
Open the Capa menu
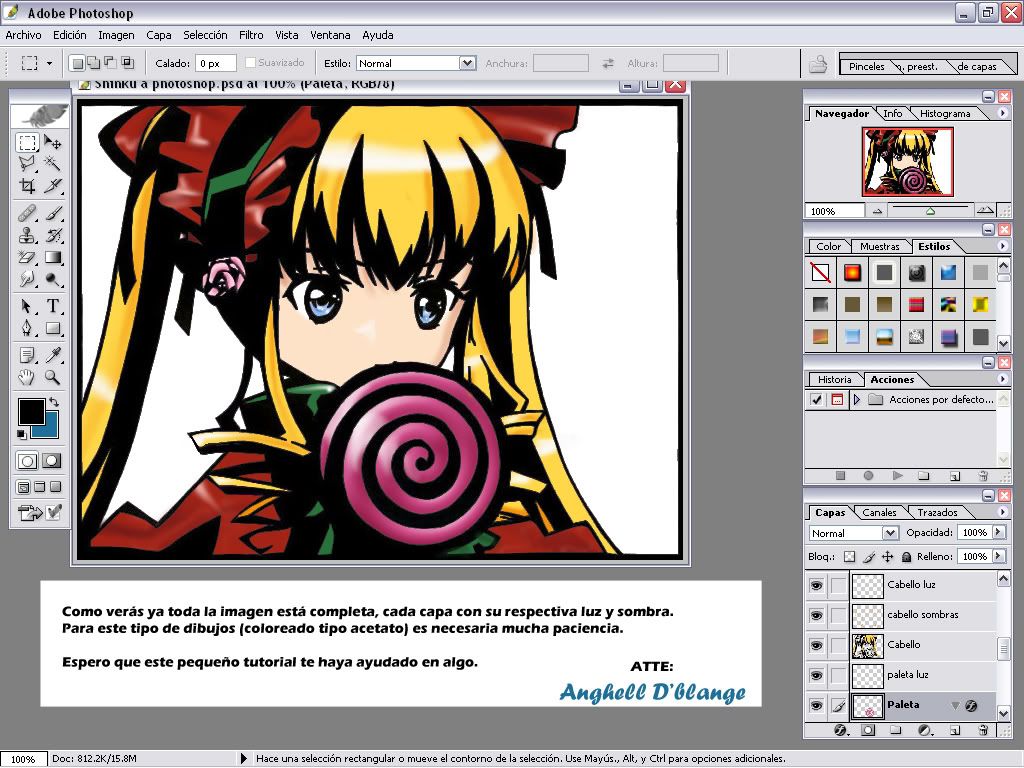(159, 35)
